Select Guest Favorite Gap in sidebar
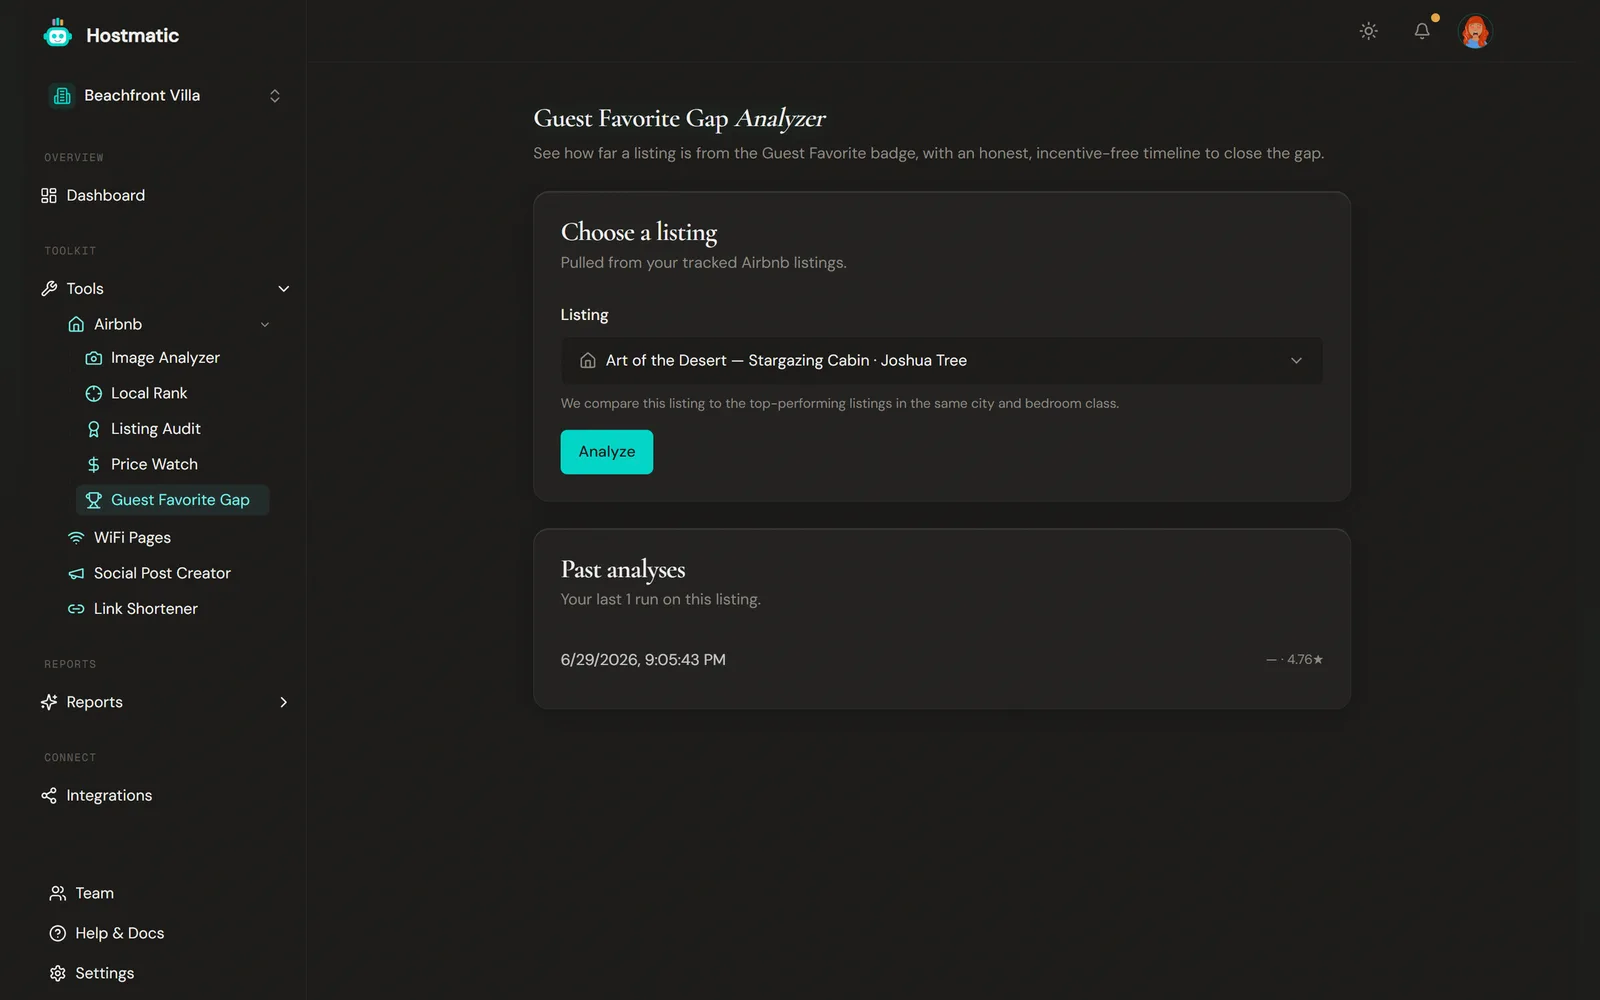This screenshot has width=1600, height=1000. pyautogui.click(x=173, y=500)
